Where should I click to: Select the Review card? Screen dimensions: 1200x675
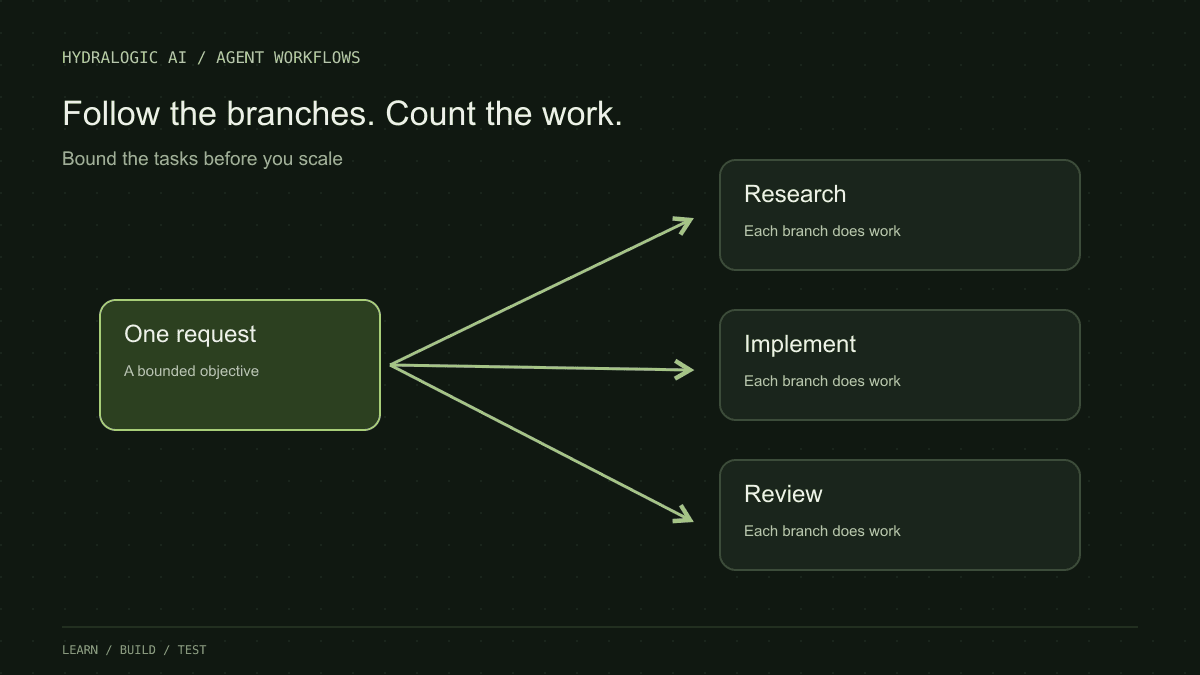(x=900, y=515)
